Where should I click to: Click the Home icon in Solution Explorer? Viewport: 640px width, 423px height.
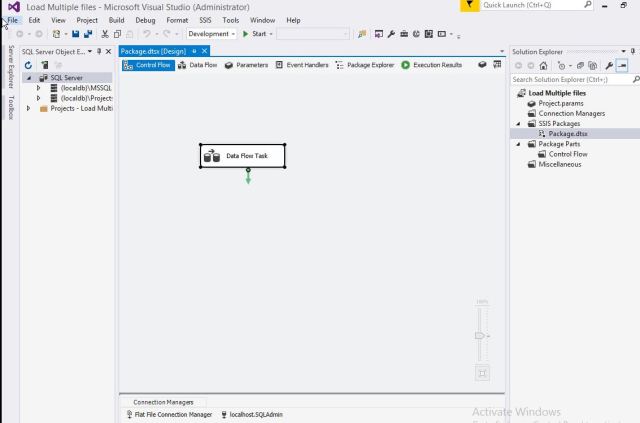[x=543, y=65]
